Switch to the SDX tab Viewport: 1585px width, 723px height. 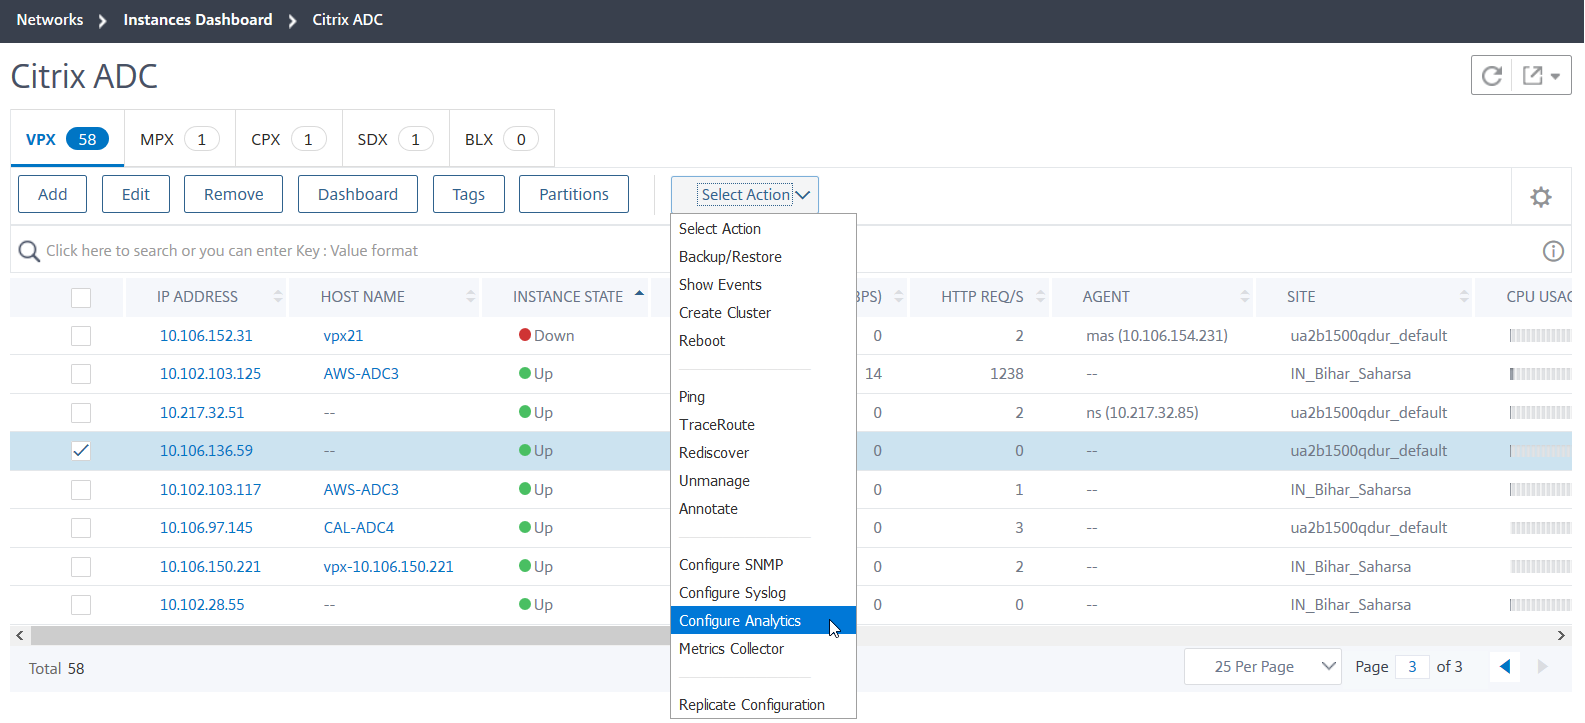coord(395,139)
